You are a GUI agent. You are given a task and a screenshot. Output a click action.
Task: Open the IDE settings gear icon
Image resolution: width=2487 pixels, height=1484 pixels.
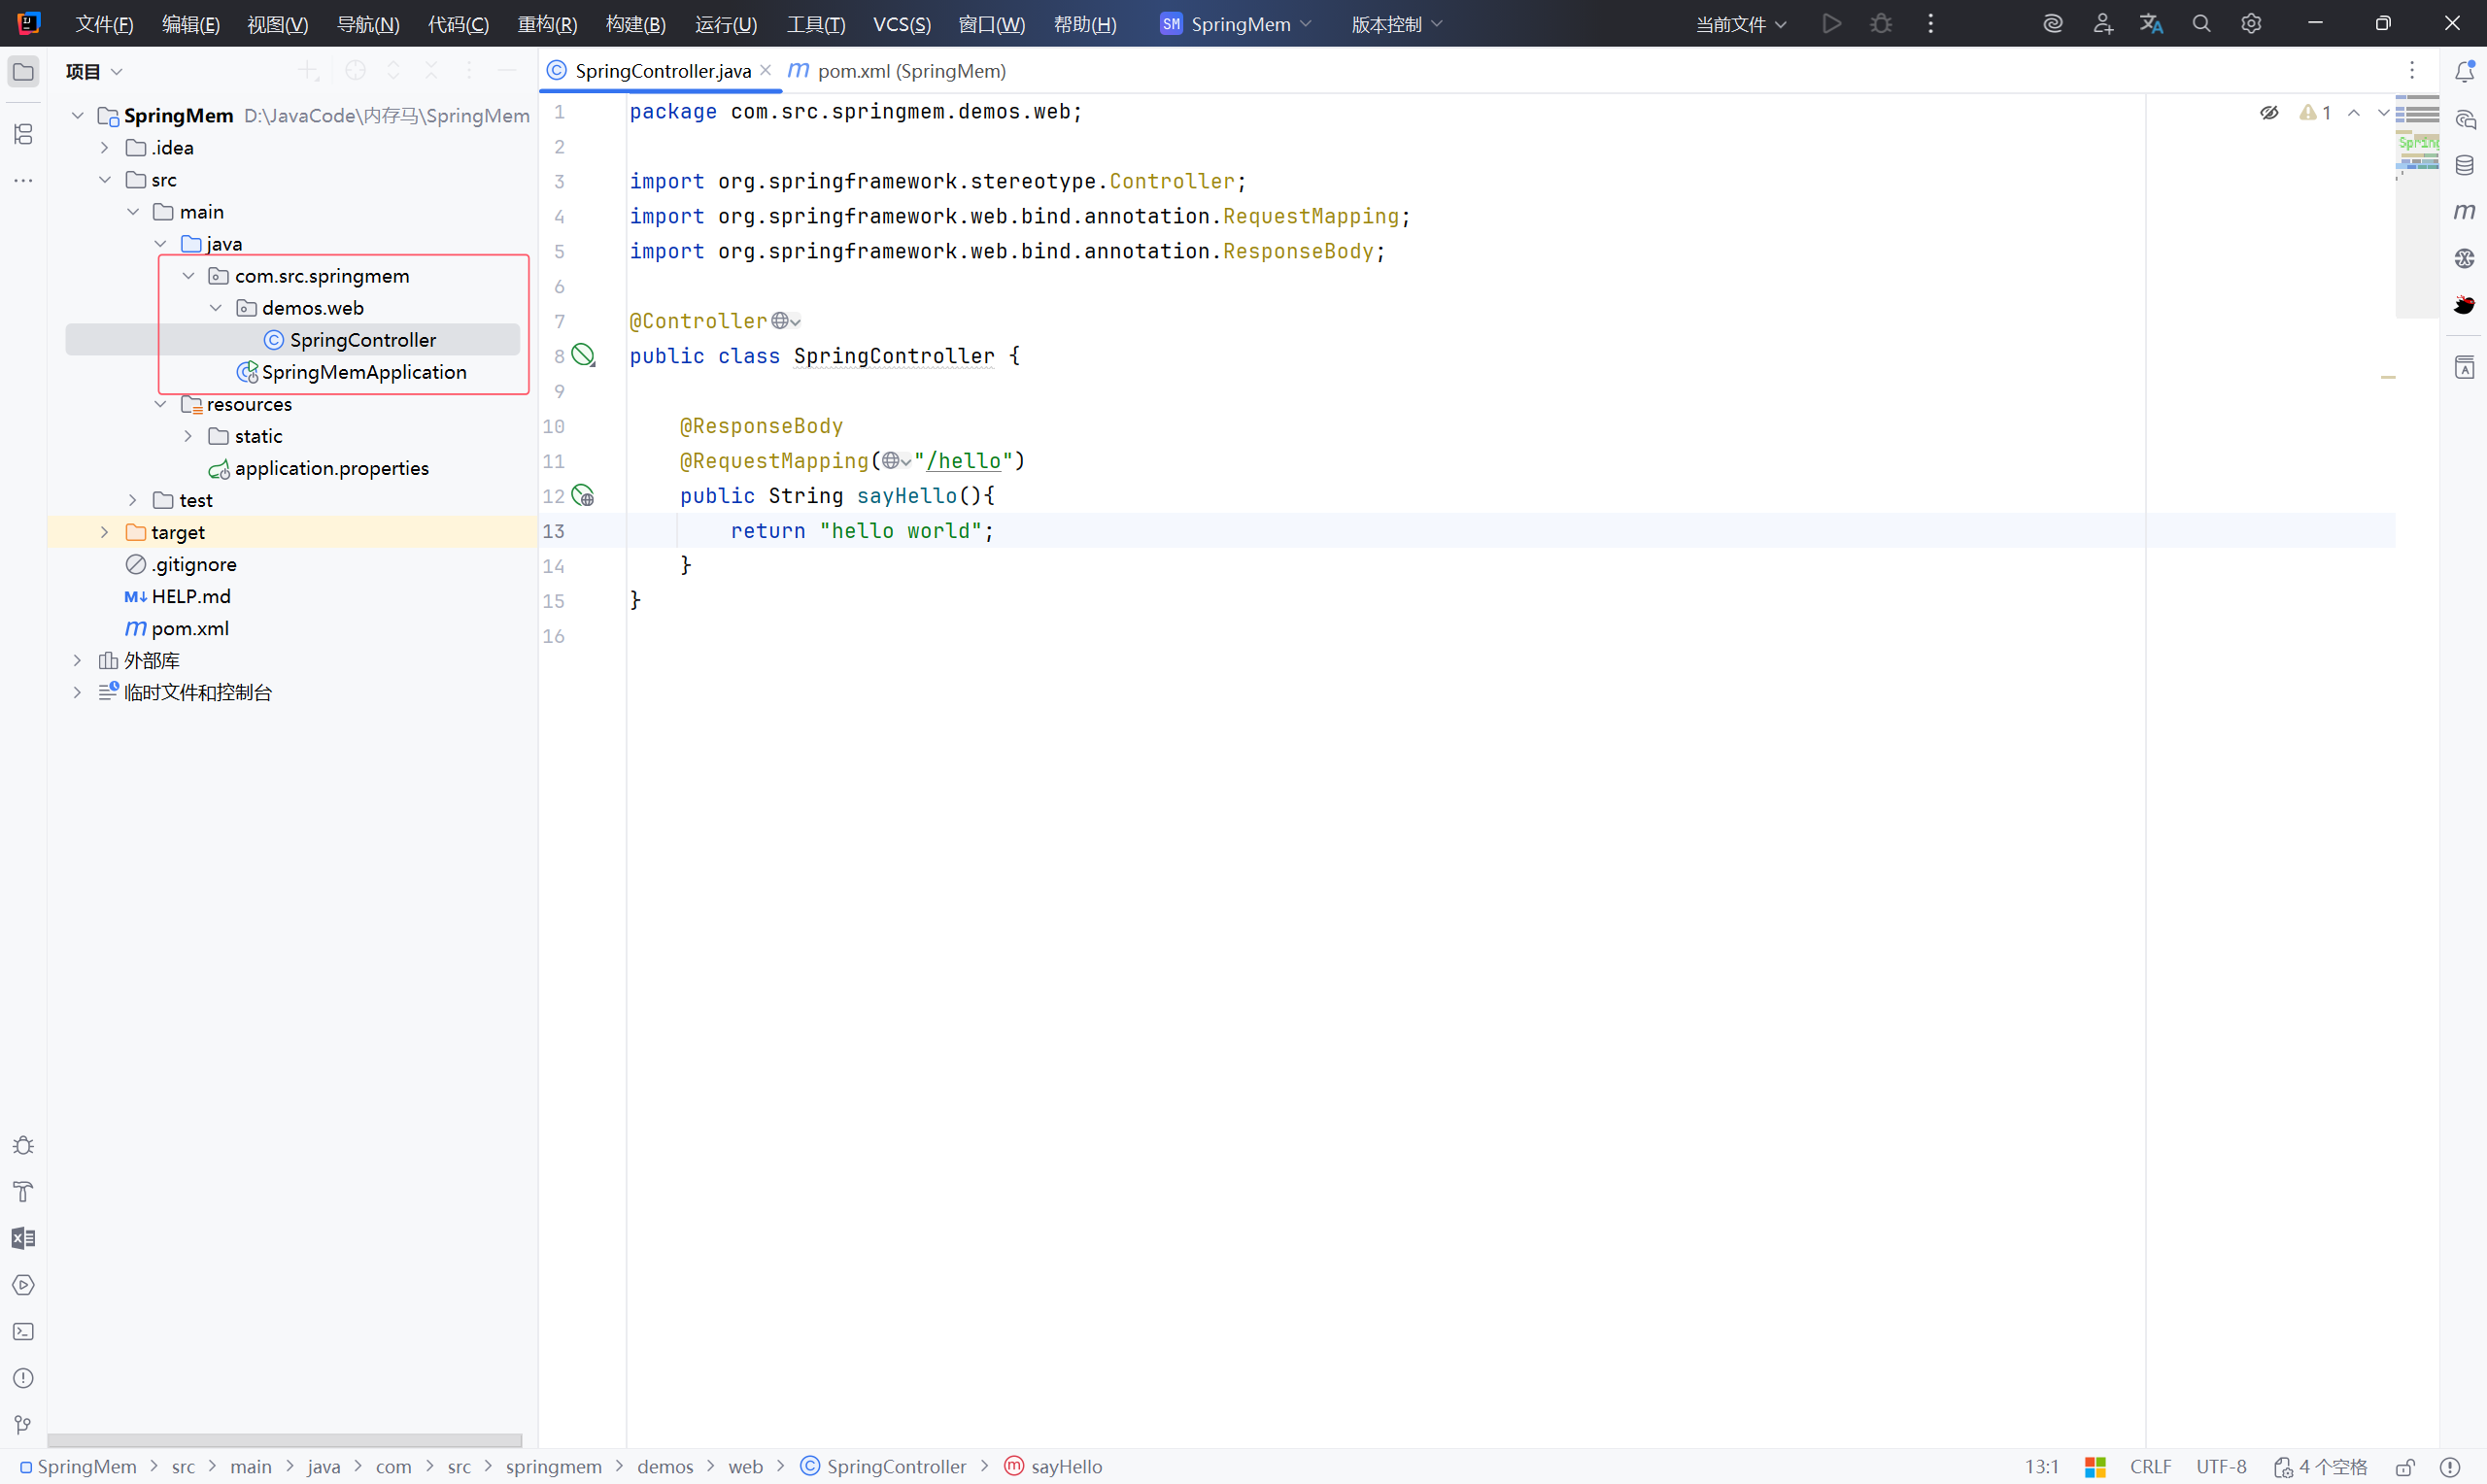2251,24
